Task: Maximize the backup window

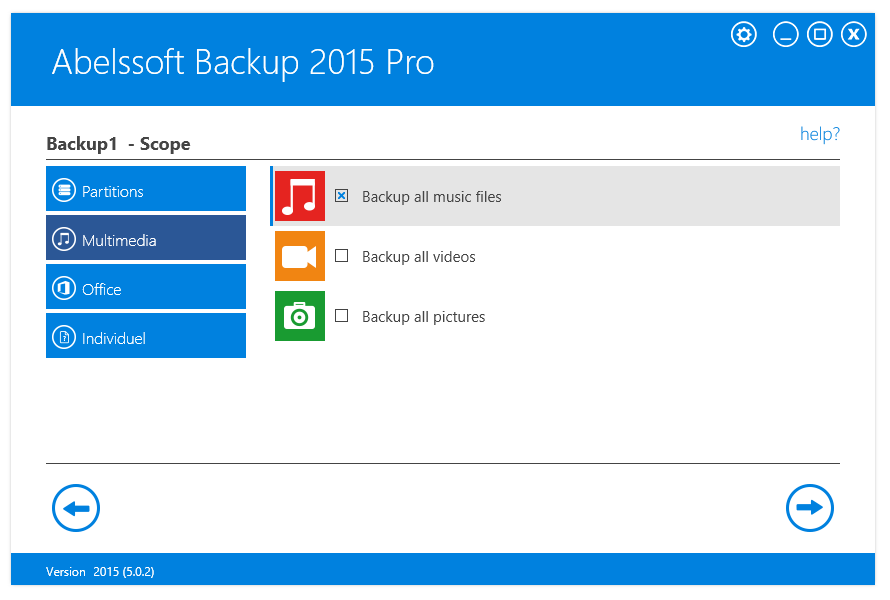Action: click(820, 35)
